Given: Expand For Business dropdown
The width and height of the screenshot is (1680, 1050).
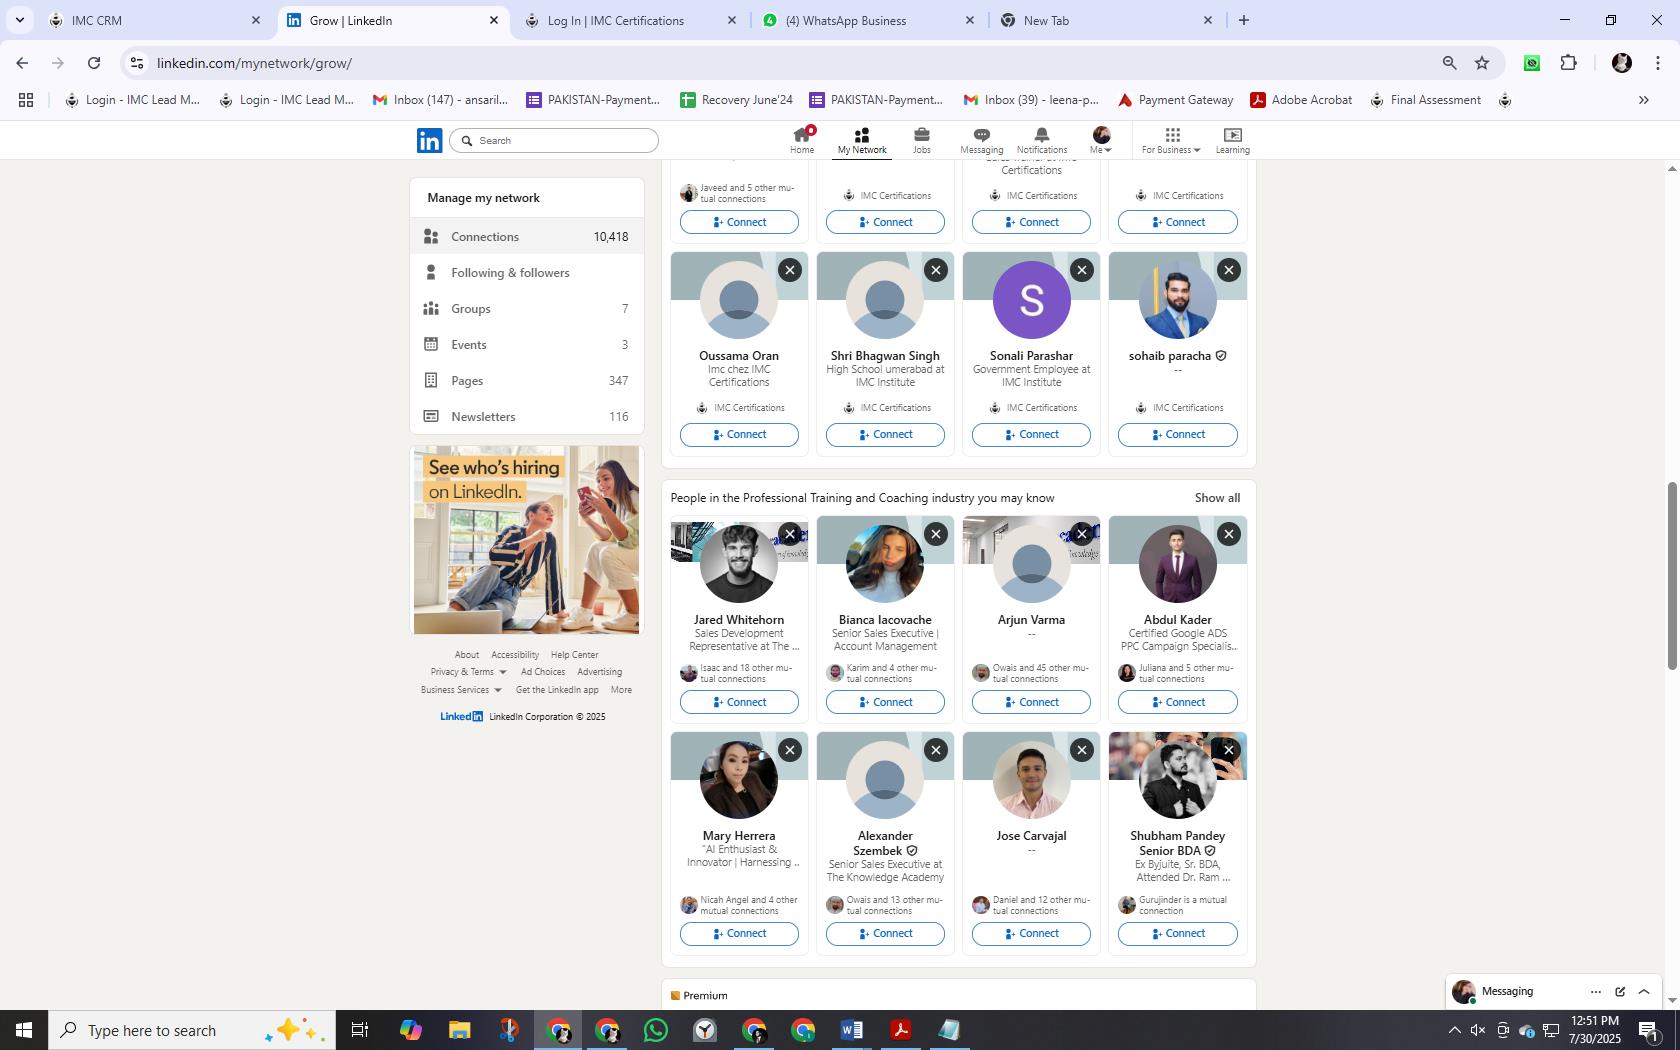Looking at the screenshot, I should (x=1171, y=140).
